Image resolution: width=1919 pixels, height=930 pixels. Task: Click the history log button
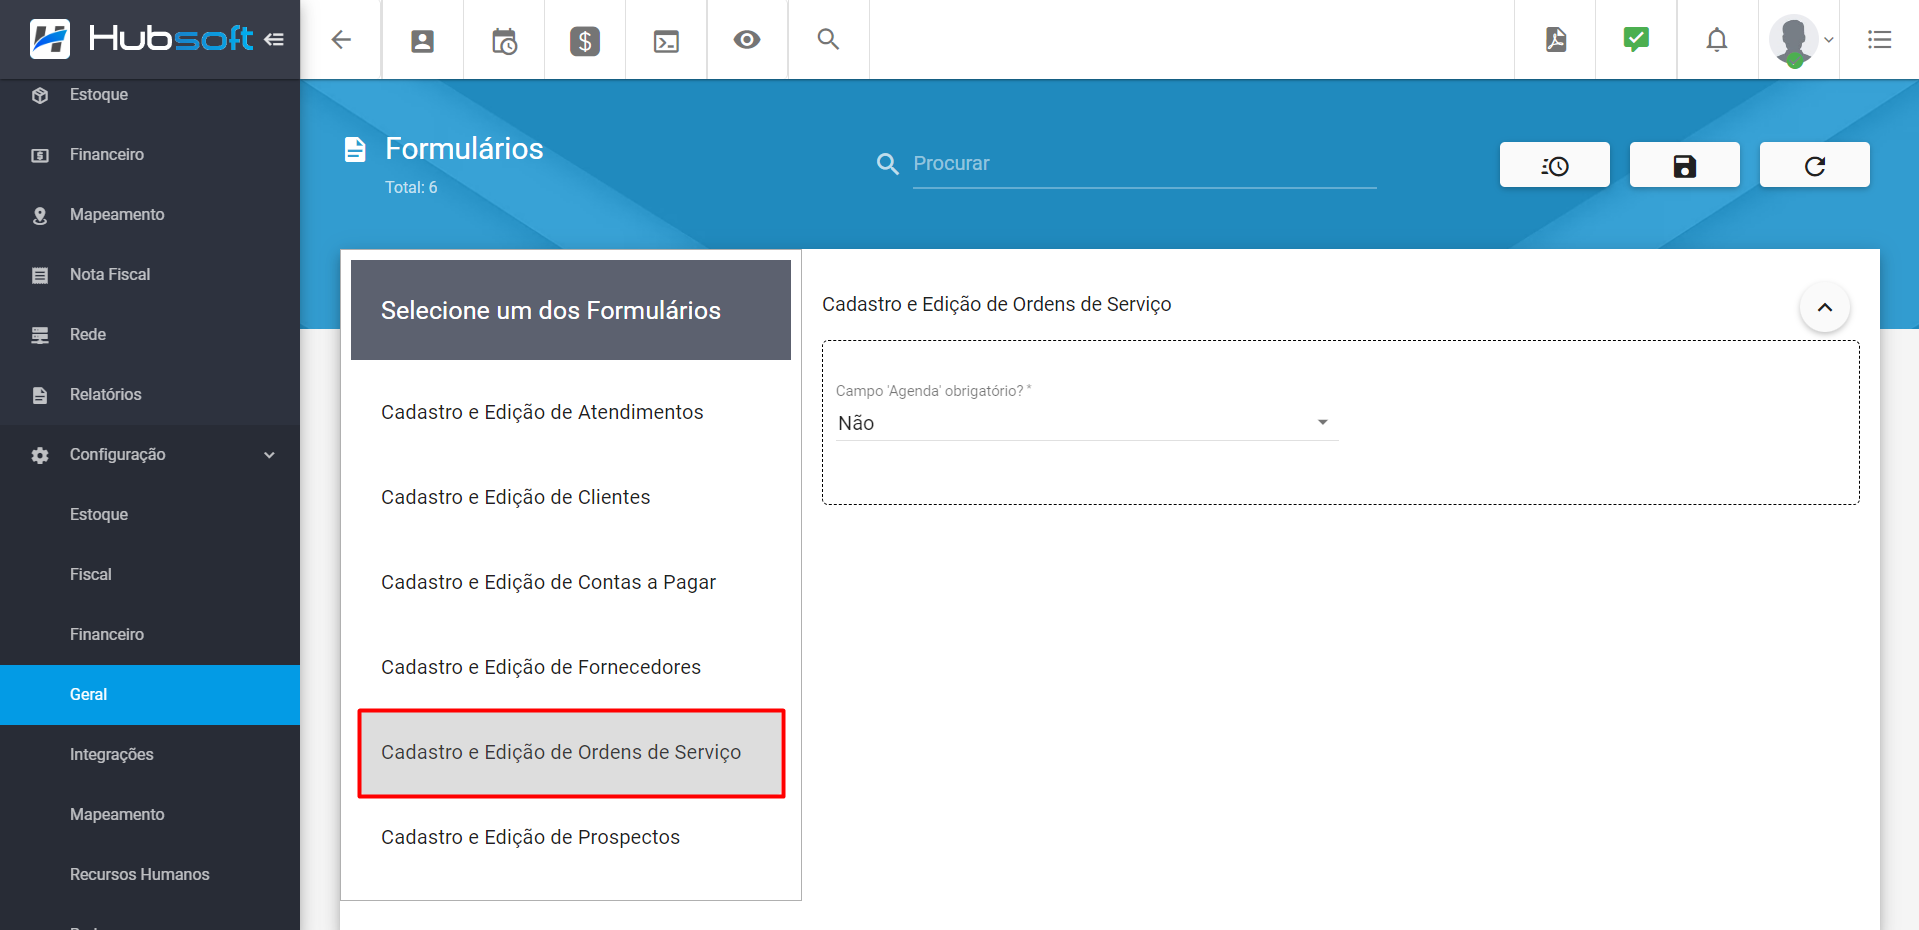[1555, 165]
